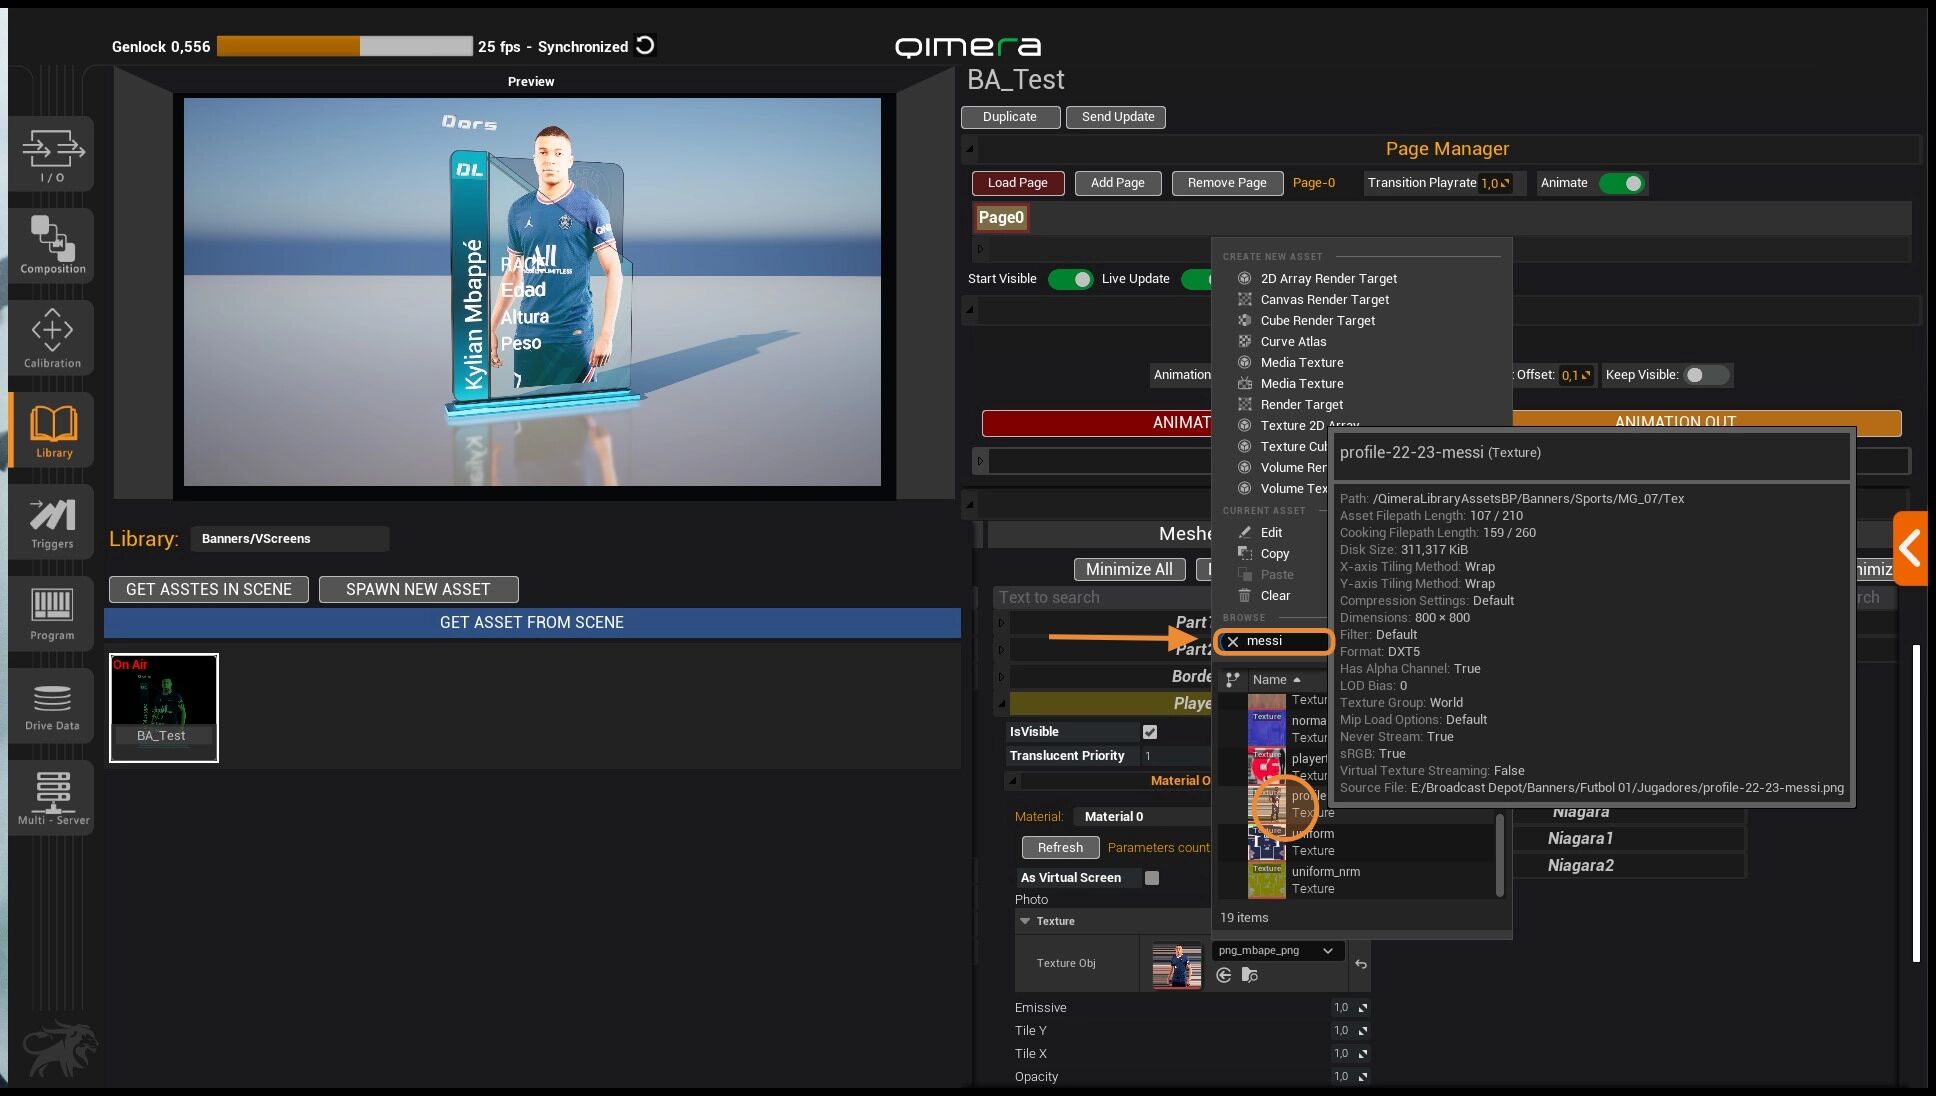Toggle the Start Visible switch

tap(1069, 279)
